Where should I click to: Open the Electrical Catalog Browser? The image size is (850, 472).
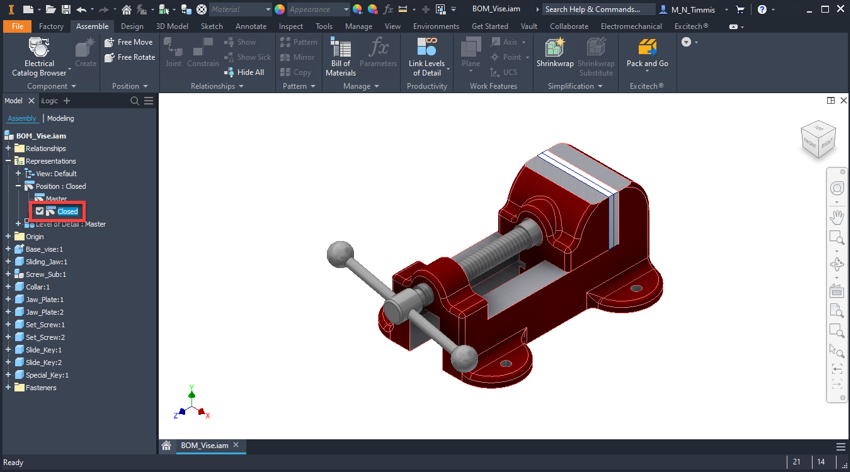[39, 57]
